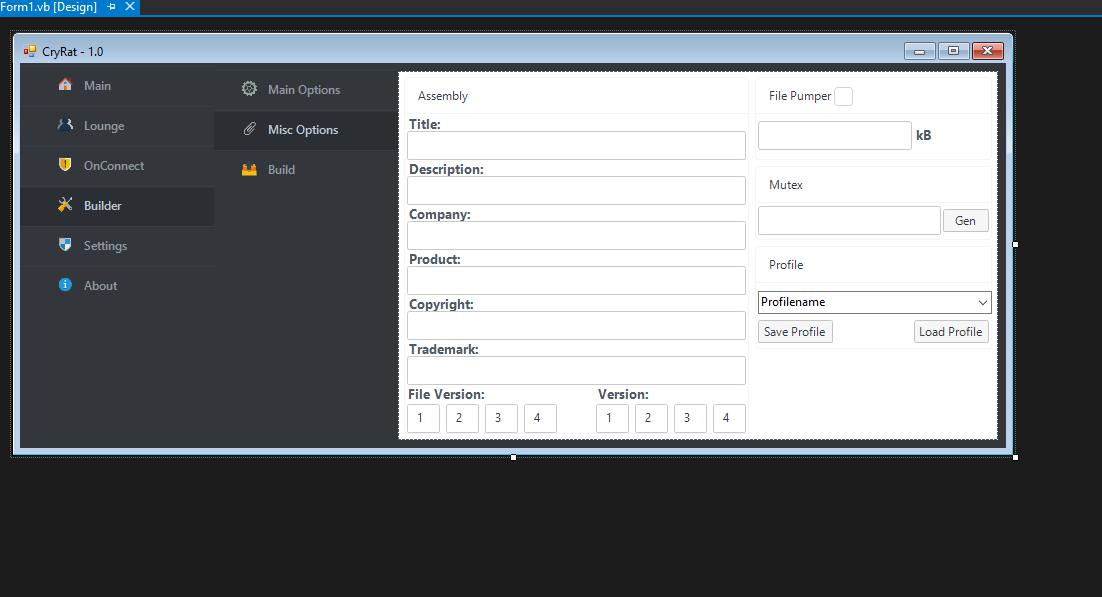1102x597 pixels.
Task: Click Version second box
Action: (x=652, y=418)
